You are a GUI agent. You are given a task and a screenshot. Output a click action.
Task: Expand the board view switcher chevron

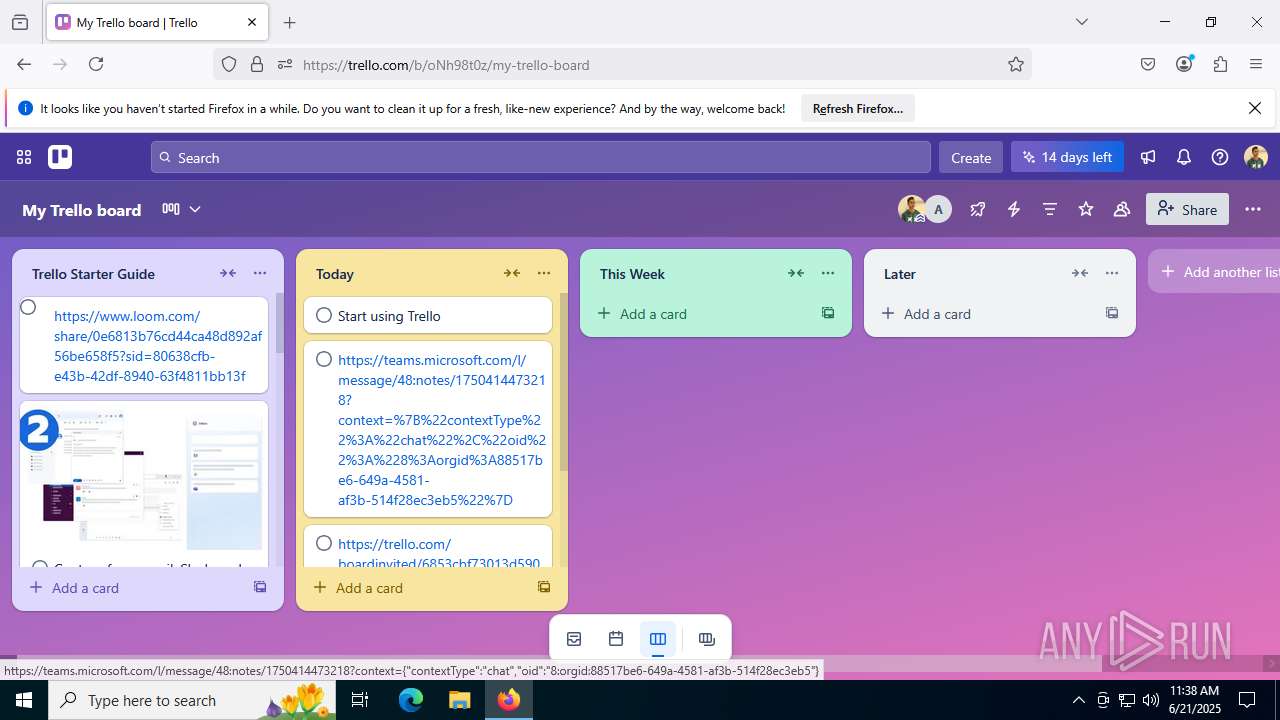pyautogui.click(x=195, y=209)
